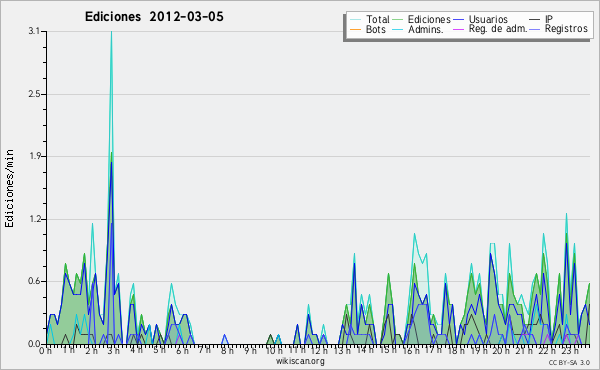The image size is (600, 370).
Task: Click the orange Bots legend line swatch
Action: click(355, 29)
